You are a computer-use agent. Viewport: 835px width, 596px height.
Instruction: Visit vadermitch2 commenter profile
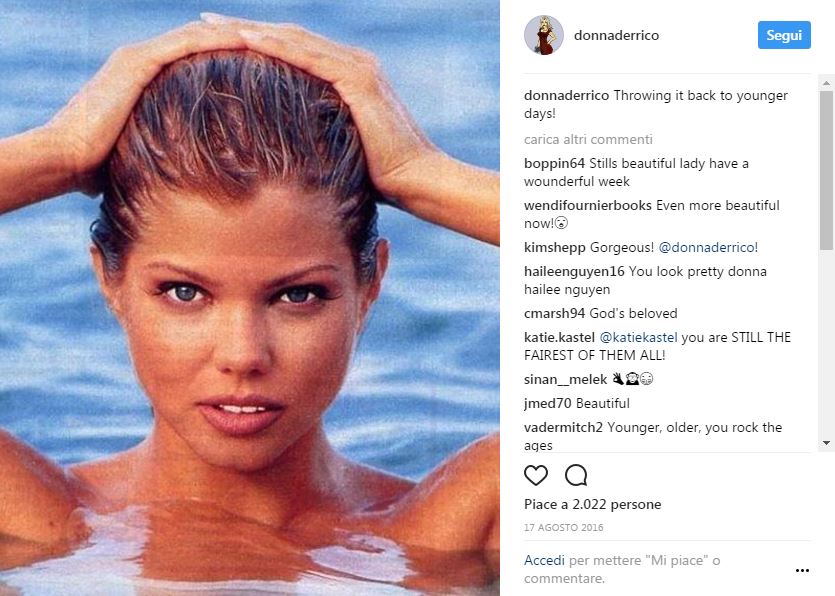563,427
